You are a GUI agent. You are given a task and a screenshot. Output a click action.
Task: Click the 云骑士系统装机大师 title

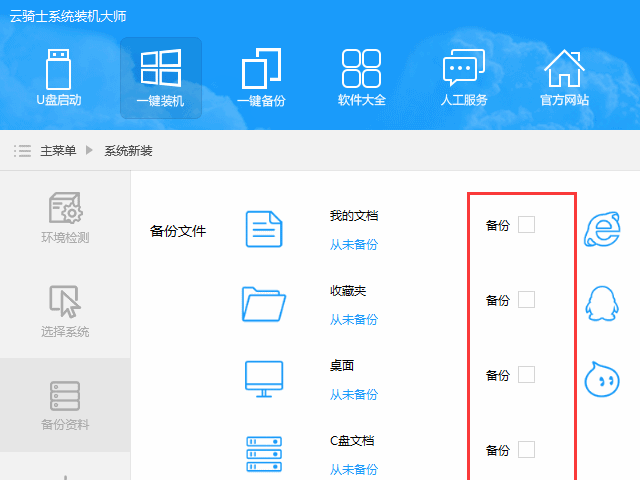pyautogui.click(x=68, y=16)
